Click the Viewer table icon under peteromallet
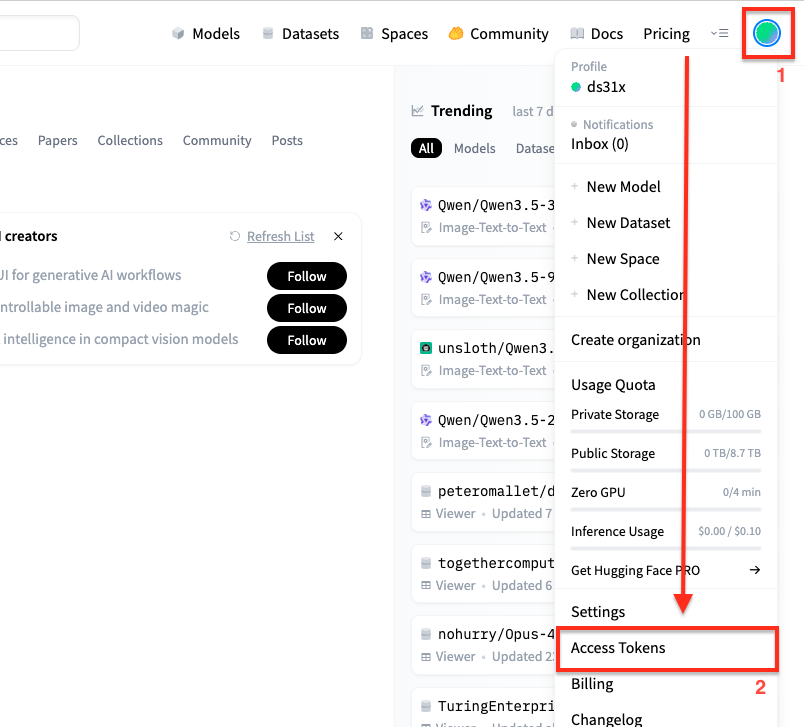The height and width of the screenshot is (727, 804). [426, 514]
